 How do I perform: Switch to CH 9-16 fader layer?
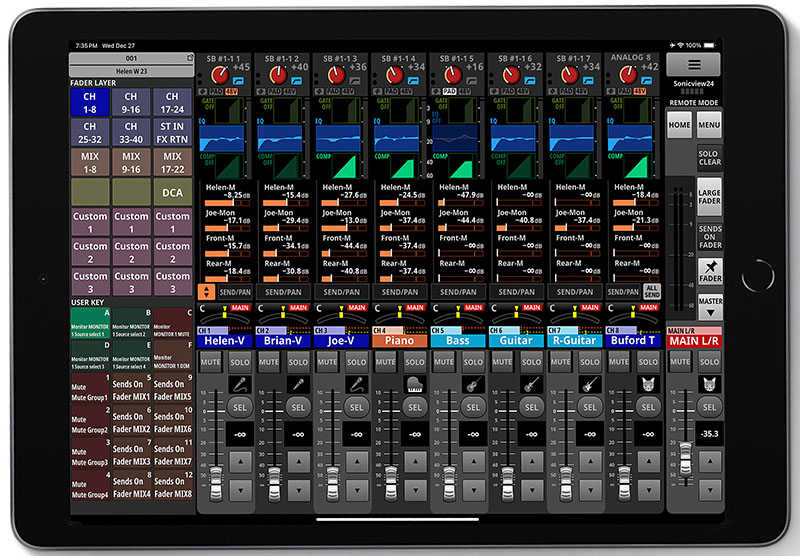(131, 102)
